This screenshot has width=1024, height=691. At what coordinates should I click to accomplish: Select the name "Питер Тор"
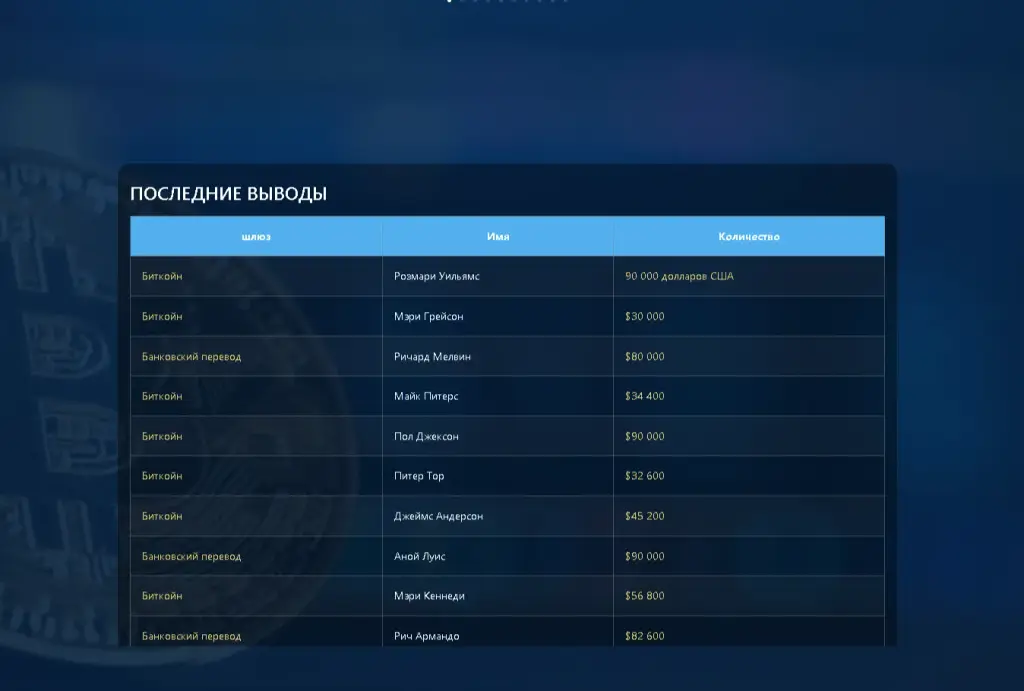coord(419,476)
